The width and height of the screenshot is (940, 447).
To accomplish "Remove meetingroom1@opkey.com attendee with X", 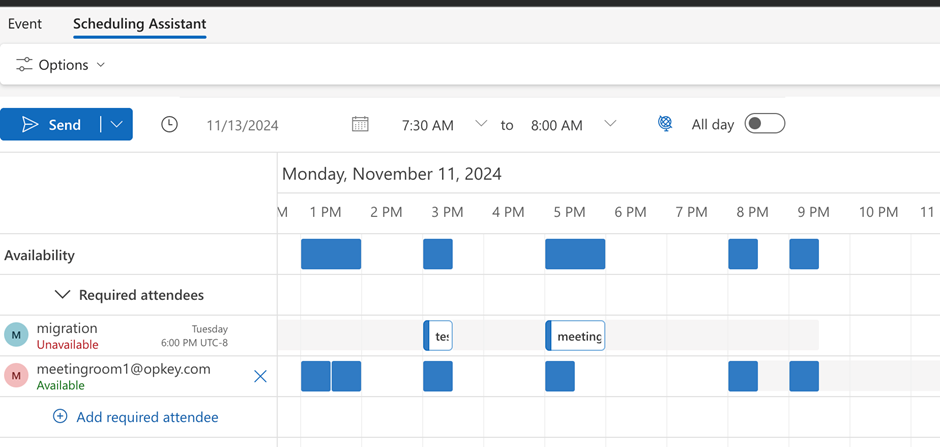I will [260, 376].
